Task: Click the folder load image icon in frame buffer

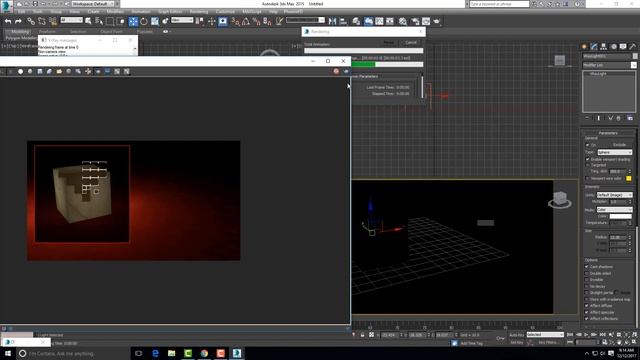Action: 59,71
